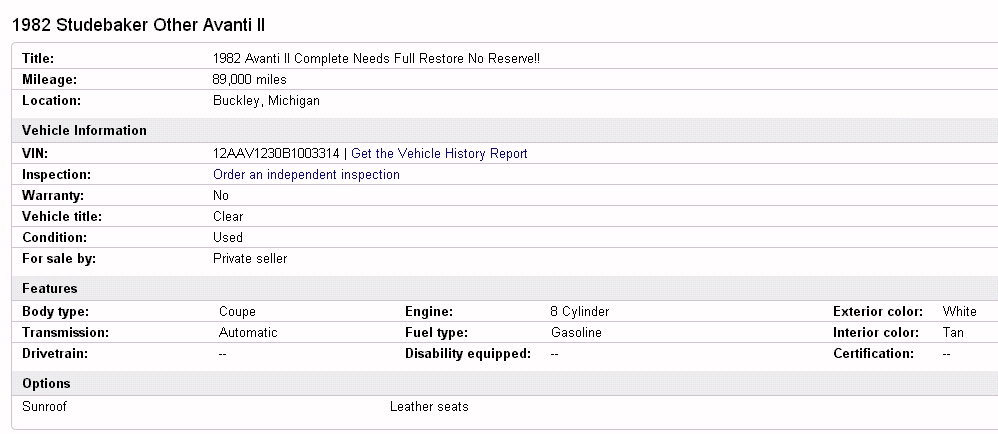Click the Exterior color White value
The height and width of the screenshot is (434, 998).
click(x=959, y=312)
